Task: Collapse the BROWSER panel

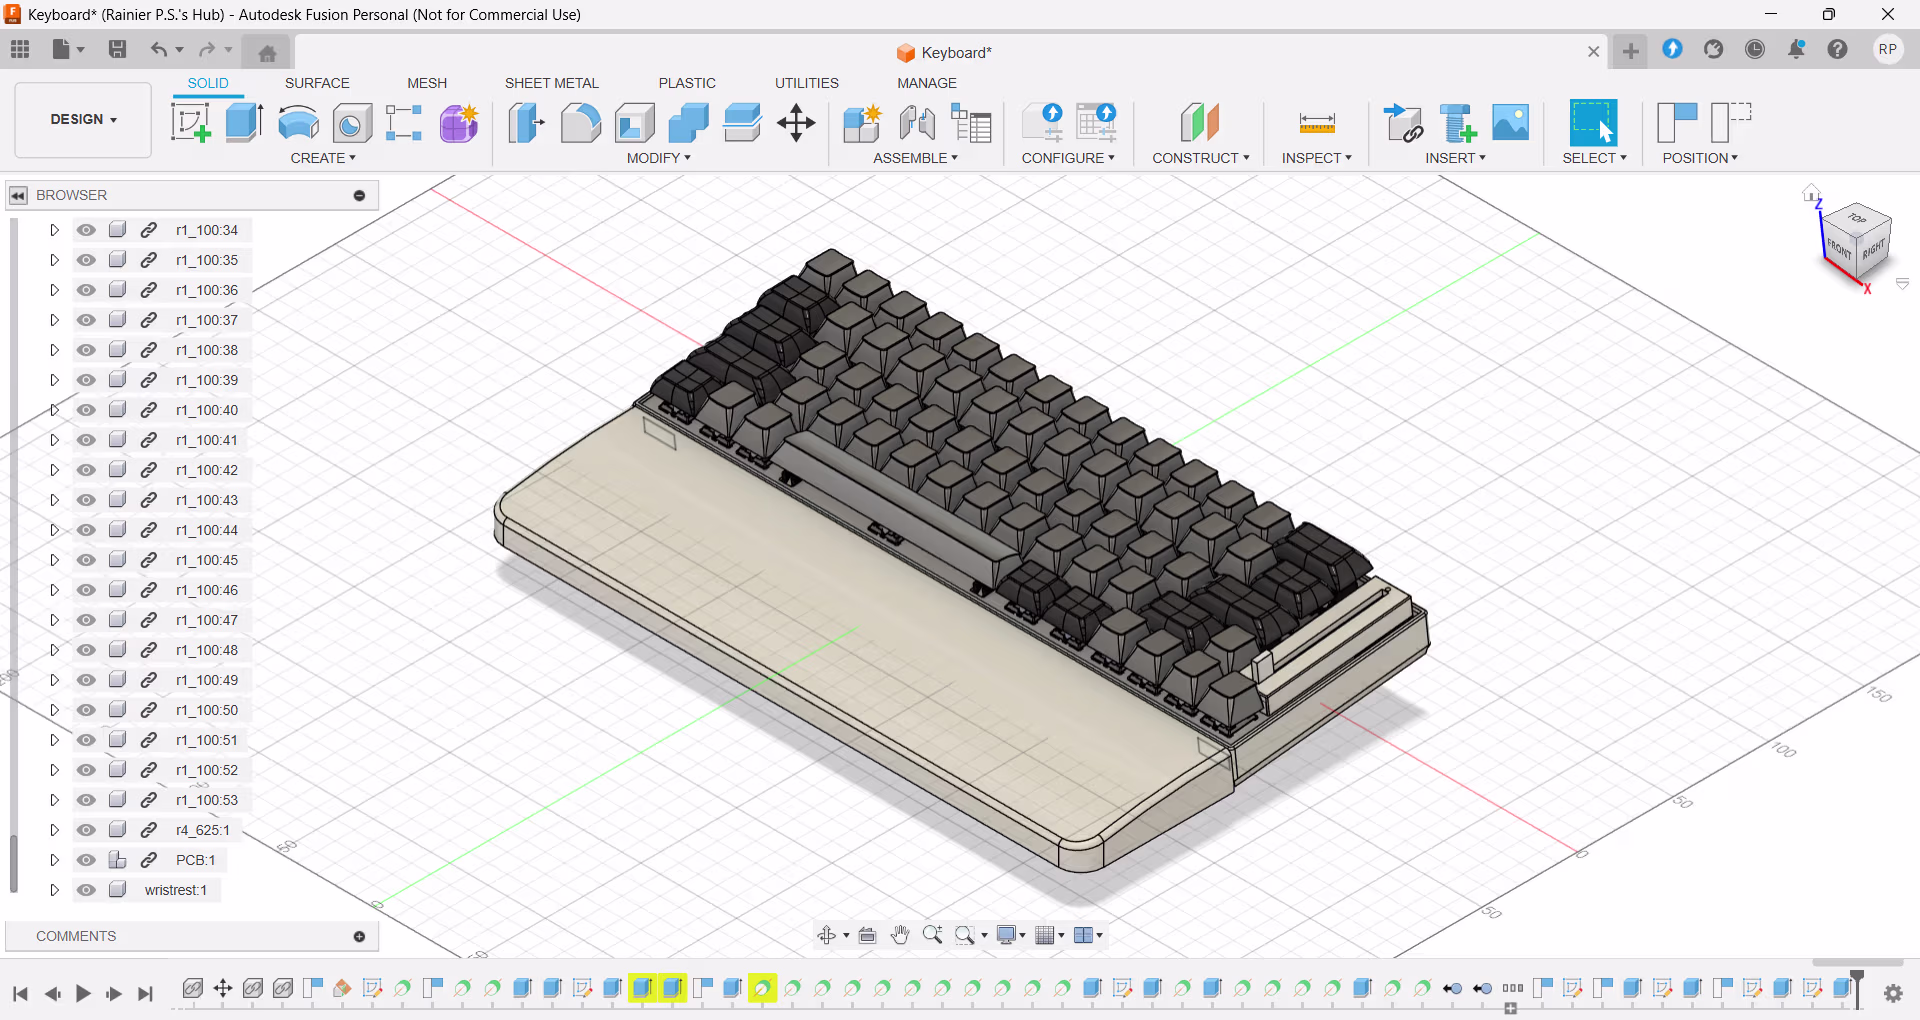Action: click(18, 195)
